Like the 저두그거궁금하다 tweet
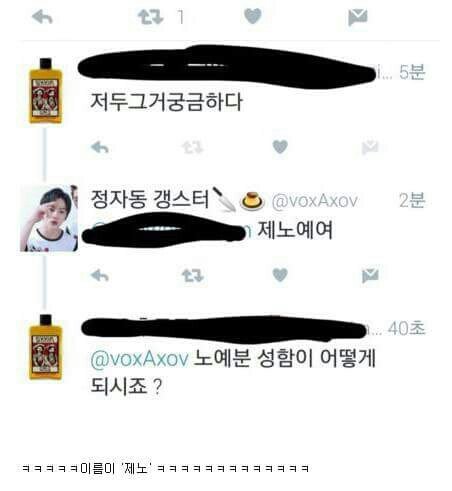This screenshot has width=452, height=491. pos(280,147)
